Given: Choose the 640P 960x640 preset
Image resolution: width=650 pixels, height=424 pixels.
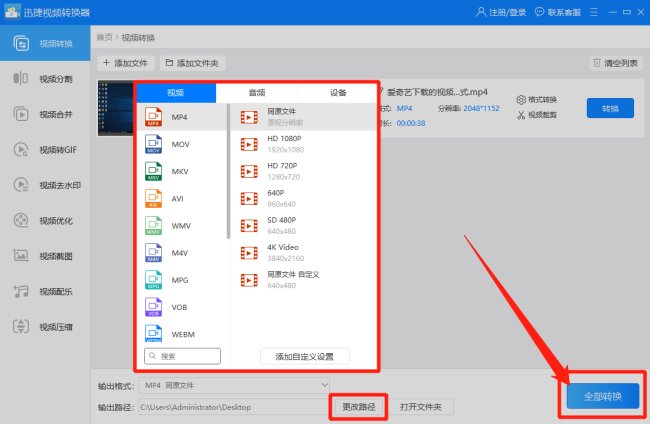Looking at the screenshot, I should point(303,198).
